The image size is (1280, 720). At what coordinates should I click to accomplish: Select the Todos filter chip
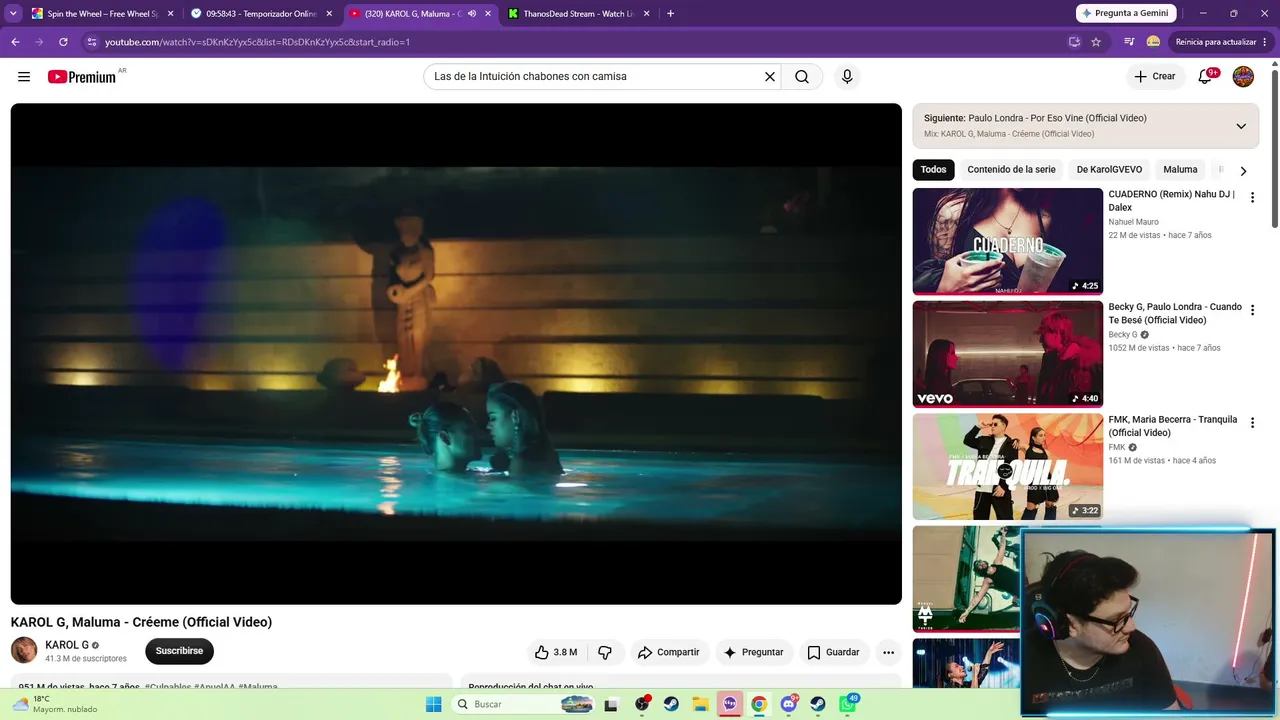point(933,170)
